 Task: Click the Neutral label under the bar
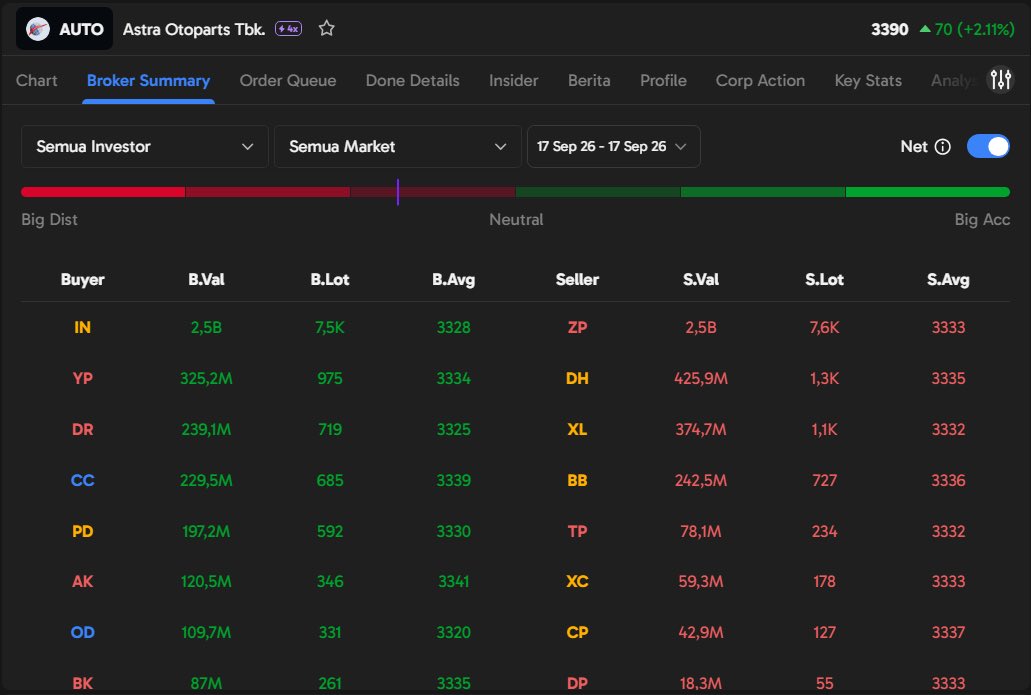point(516,220)
